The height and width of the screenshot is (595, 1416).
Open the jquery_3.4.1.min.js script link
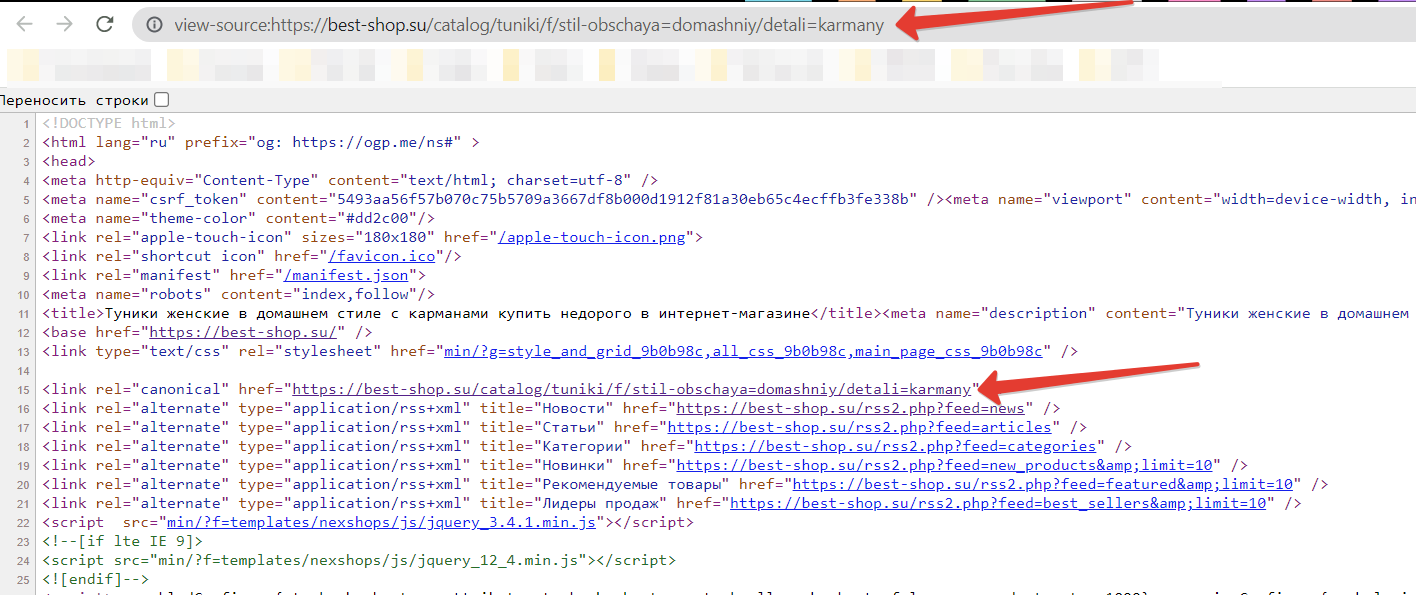382,522
